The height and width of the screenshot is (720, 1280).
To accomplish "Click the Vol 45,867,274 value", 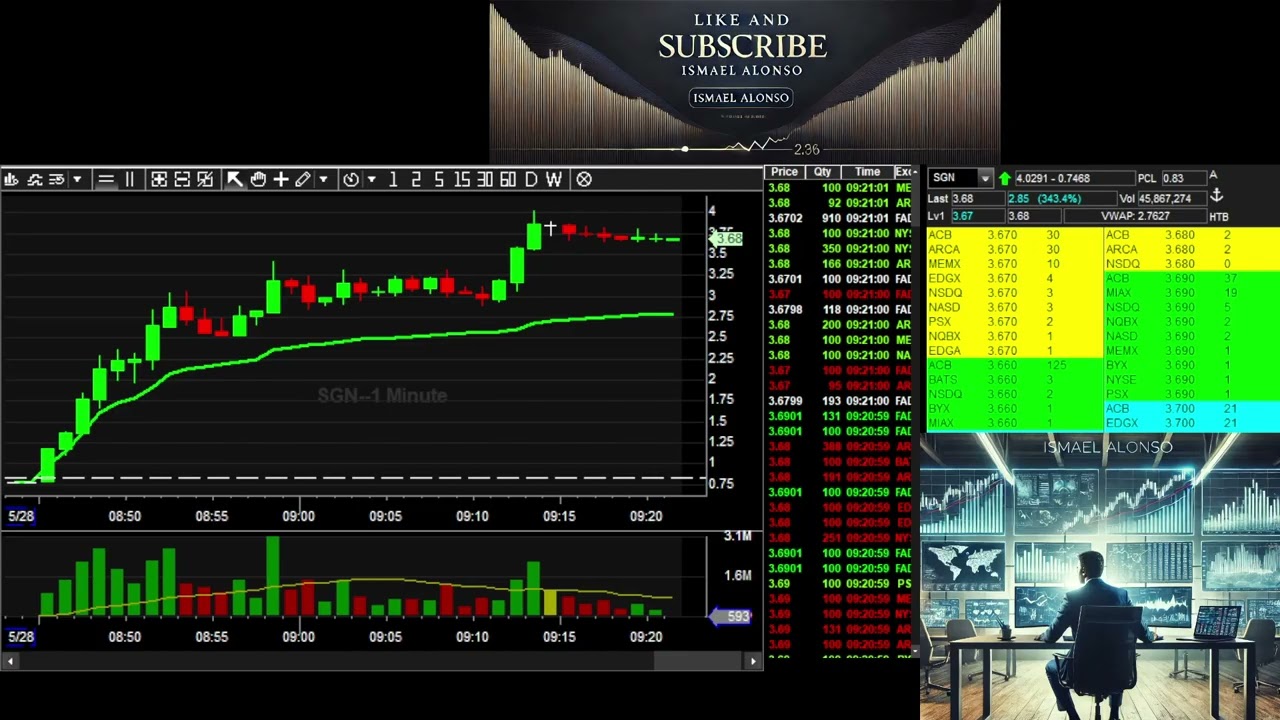I will (x=1172, y=199).
